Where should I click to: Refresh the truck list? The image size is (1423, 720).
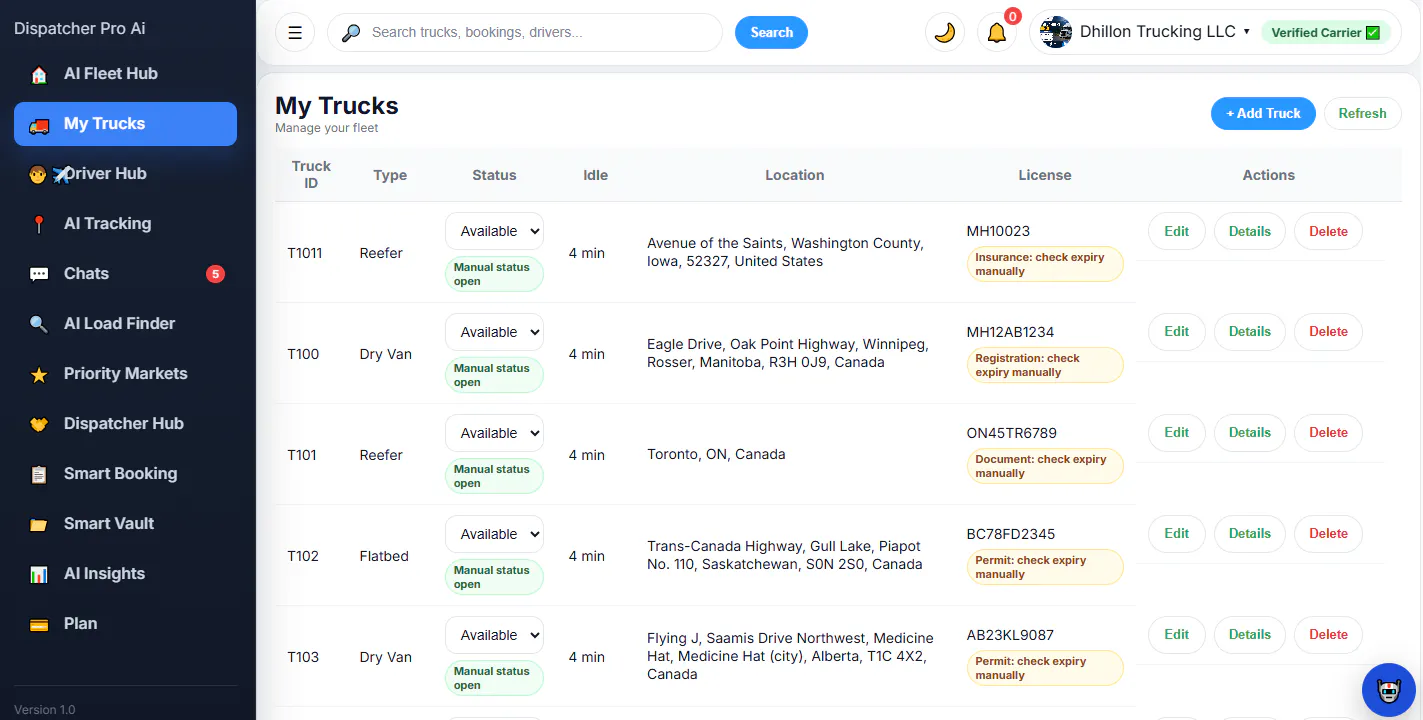point(1362,113)
